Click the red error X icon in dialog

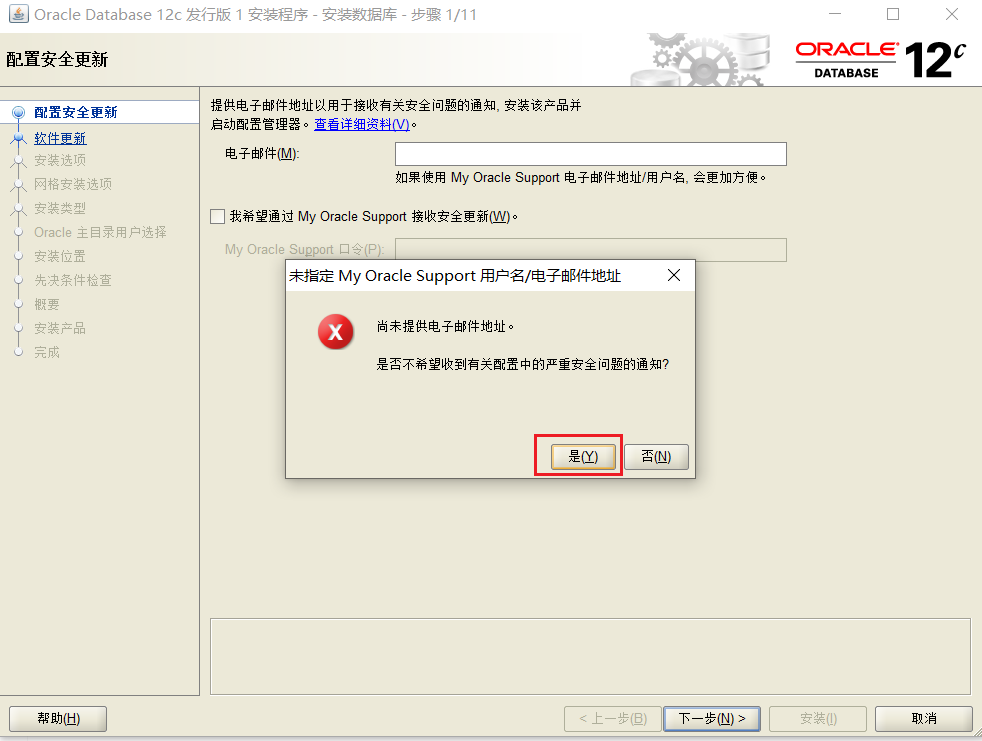click(x=336, y=332)
